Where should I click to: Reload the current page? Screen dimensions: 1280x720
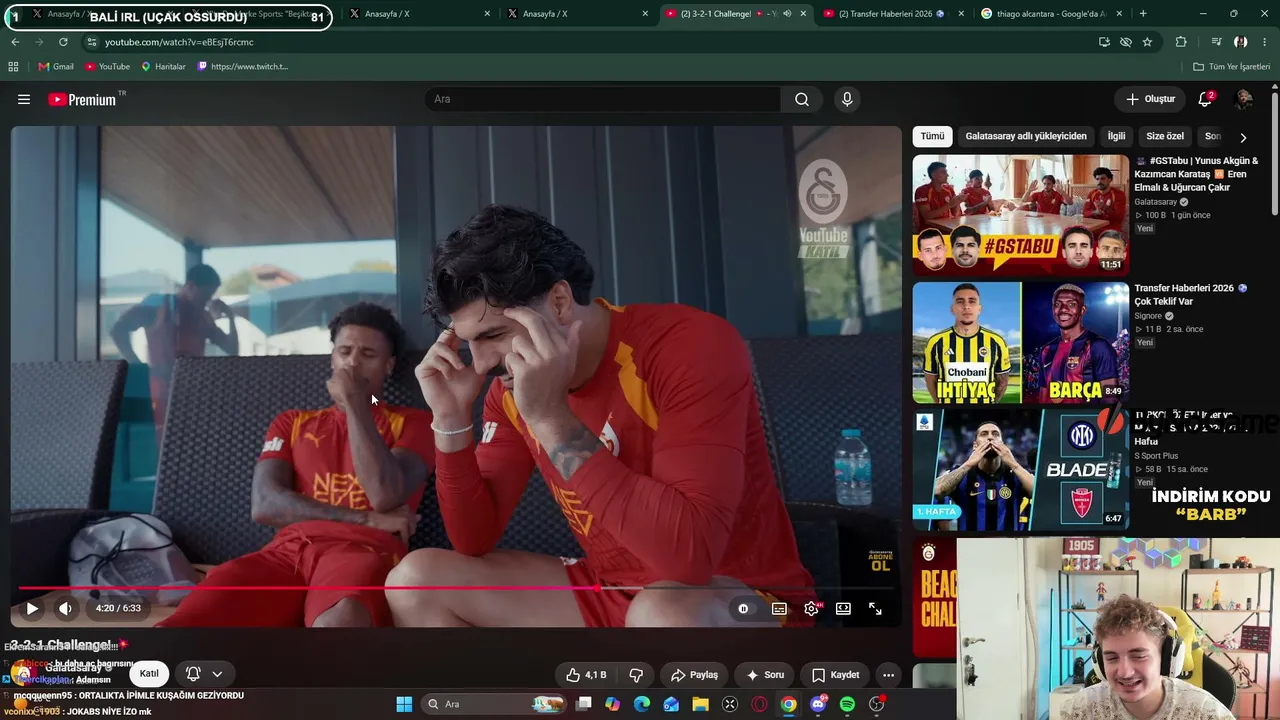click(63, 42)
